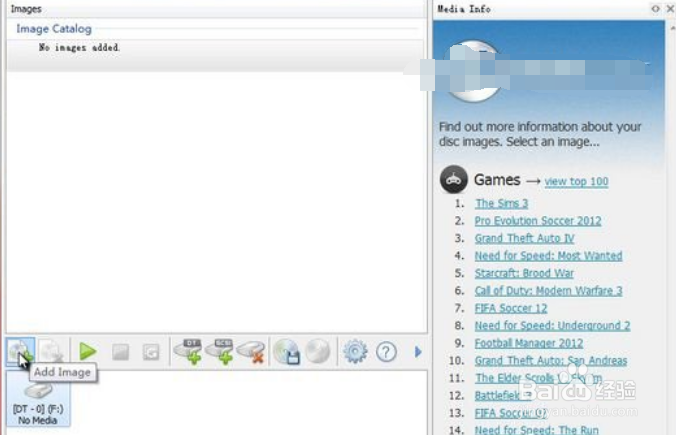The height and width of the screenshot is (435, 676).
Task: Click the Image Catalog header
Action: [x=54, y=29]
